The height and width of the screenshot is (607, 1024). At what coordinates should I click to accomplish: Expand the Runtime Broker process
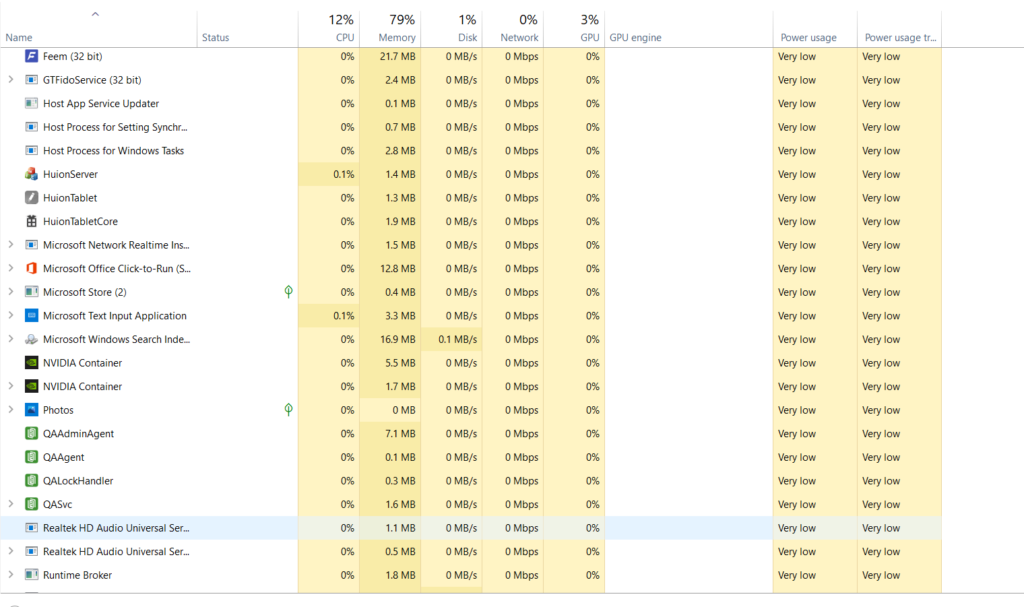[x=10, y=575]
